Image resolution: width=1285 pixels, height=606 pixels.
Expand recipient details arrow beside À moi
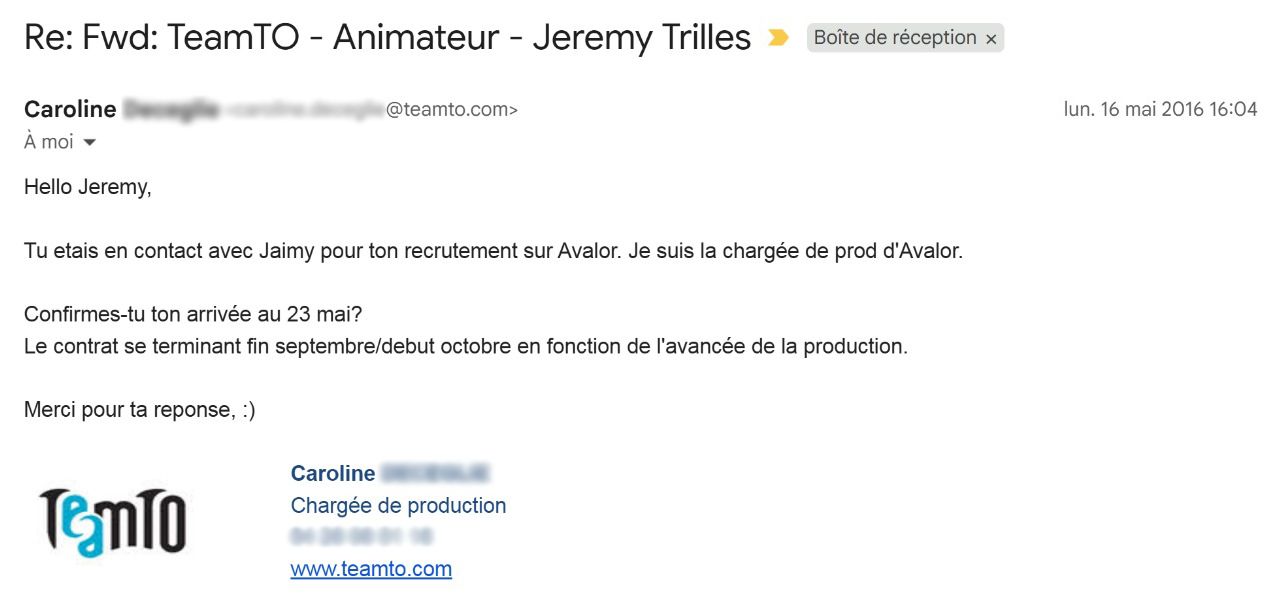(x=89, y=143)
